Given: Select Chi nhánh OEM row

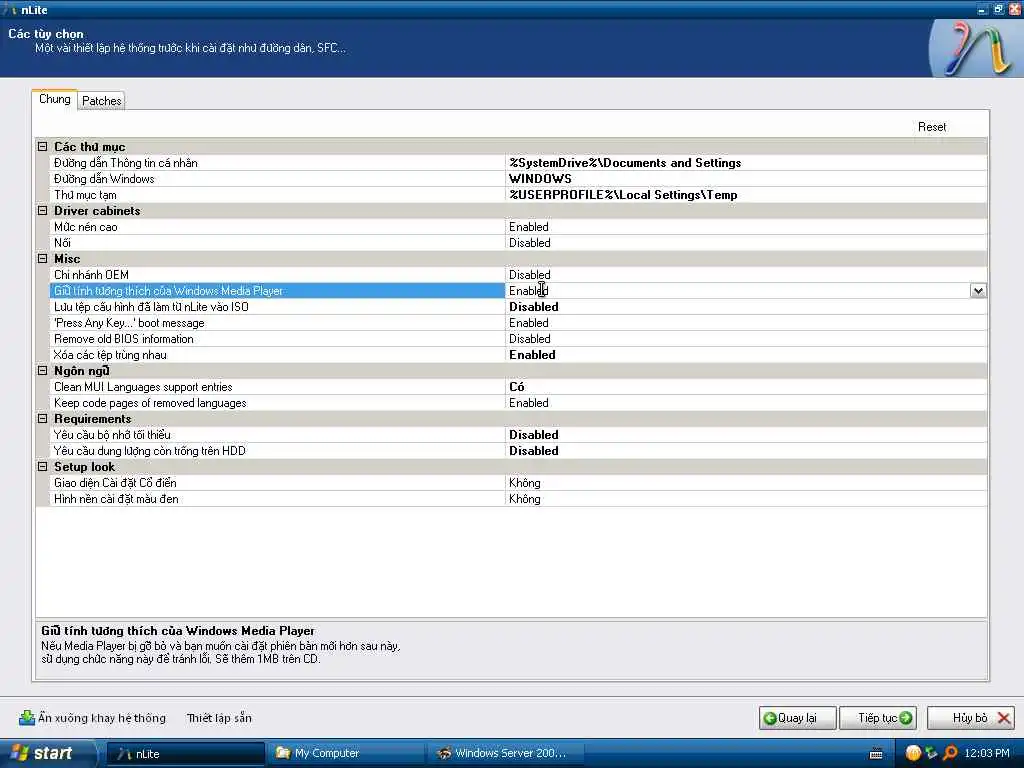Looking at the screenshot, I should click(x=278, y=275).
